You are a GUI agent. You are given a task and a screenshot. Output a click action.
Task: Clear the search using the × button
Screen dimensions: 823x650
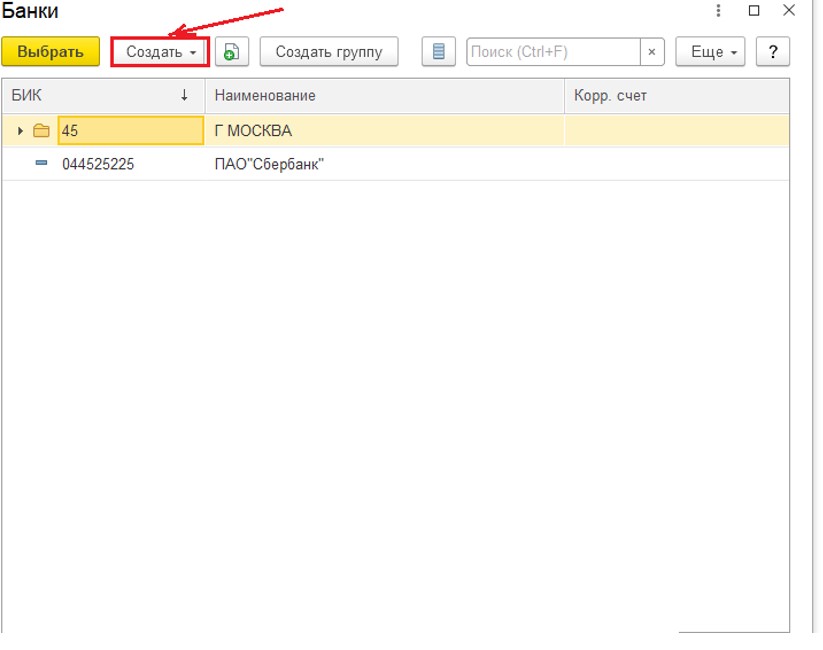click(x=652, y=52)
